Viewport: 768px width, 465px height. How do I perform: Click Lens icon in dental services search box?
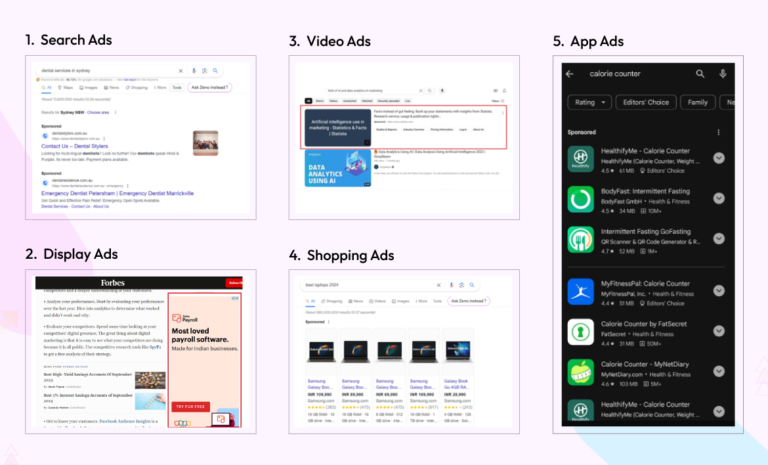[x=205, y=71]
